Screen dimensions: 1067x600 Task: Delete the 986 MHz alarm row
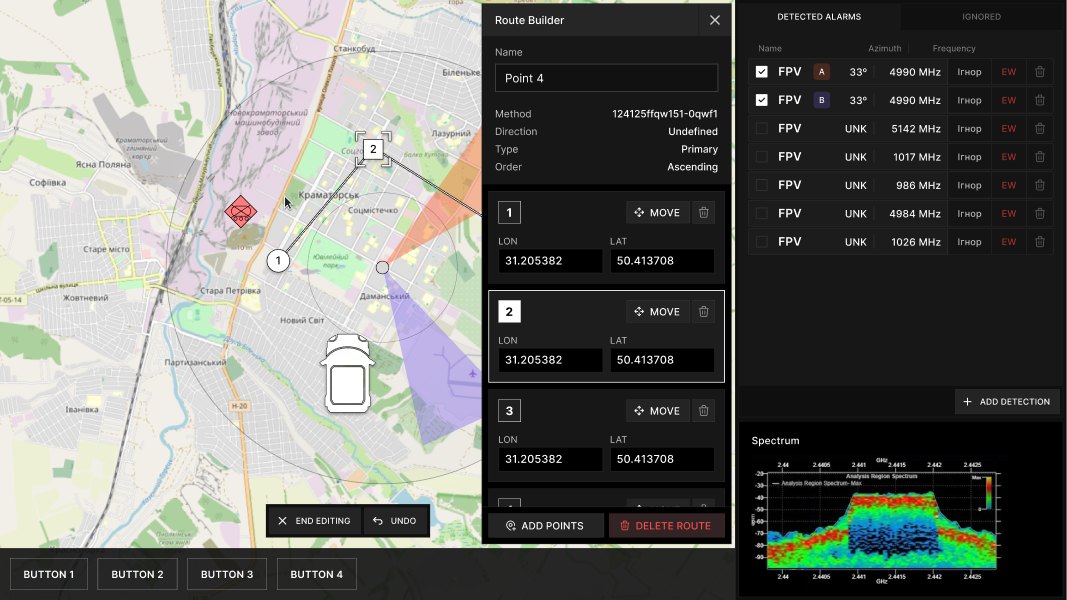[x=1040, y=185]
